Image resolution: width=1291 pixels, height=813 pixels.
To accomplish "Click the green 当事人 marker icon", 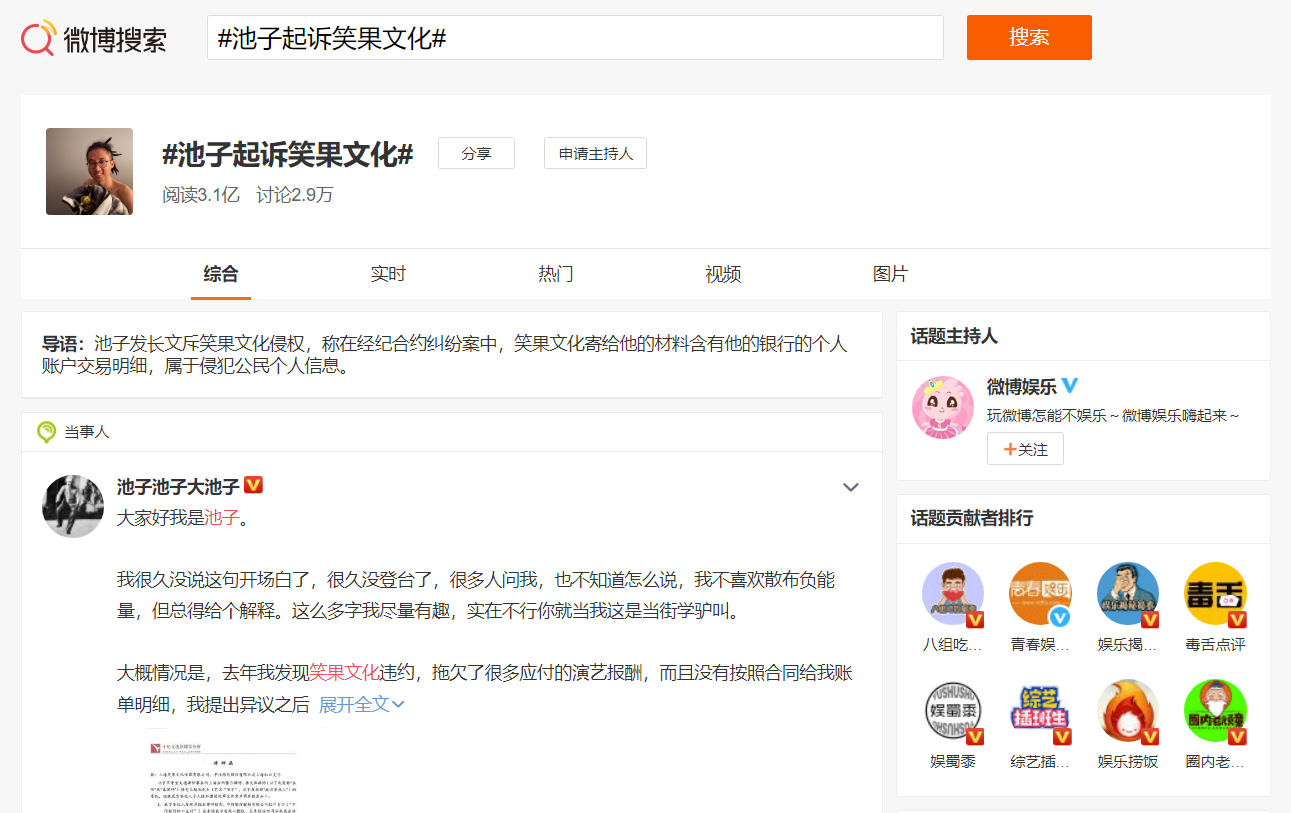I will 46,432.
